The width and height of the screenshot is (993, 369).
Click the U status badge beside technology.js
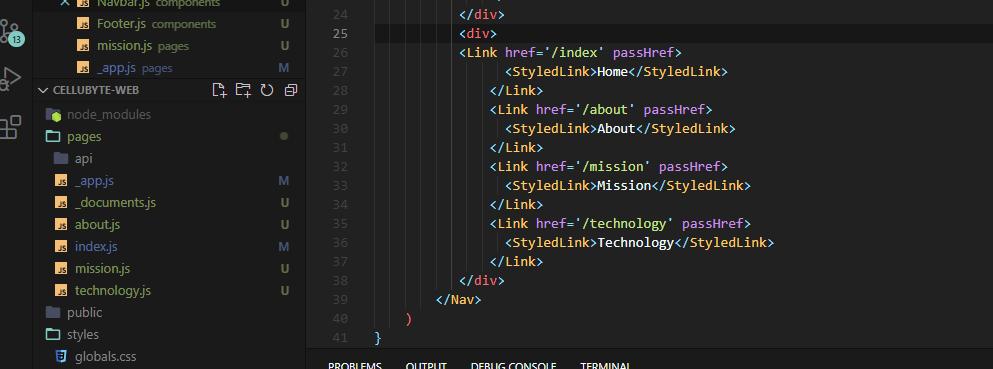pos(285,291)
